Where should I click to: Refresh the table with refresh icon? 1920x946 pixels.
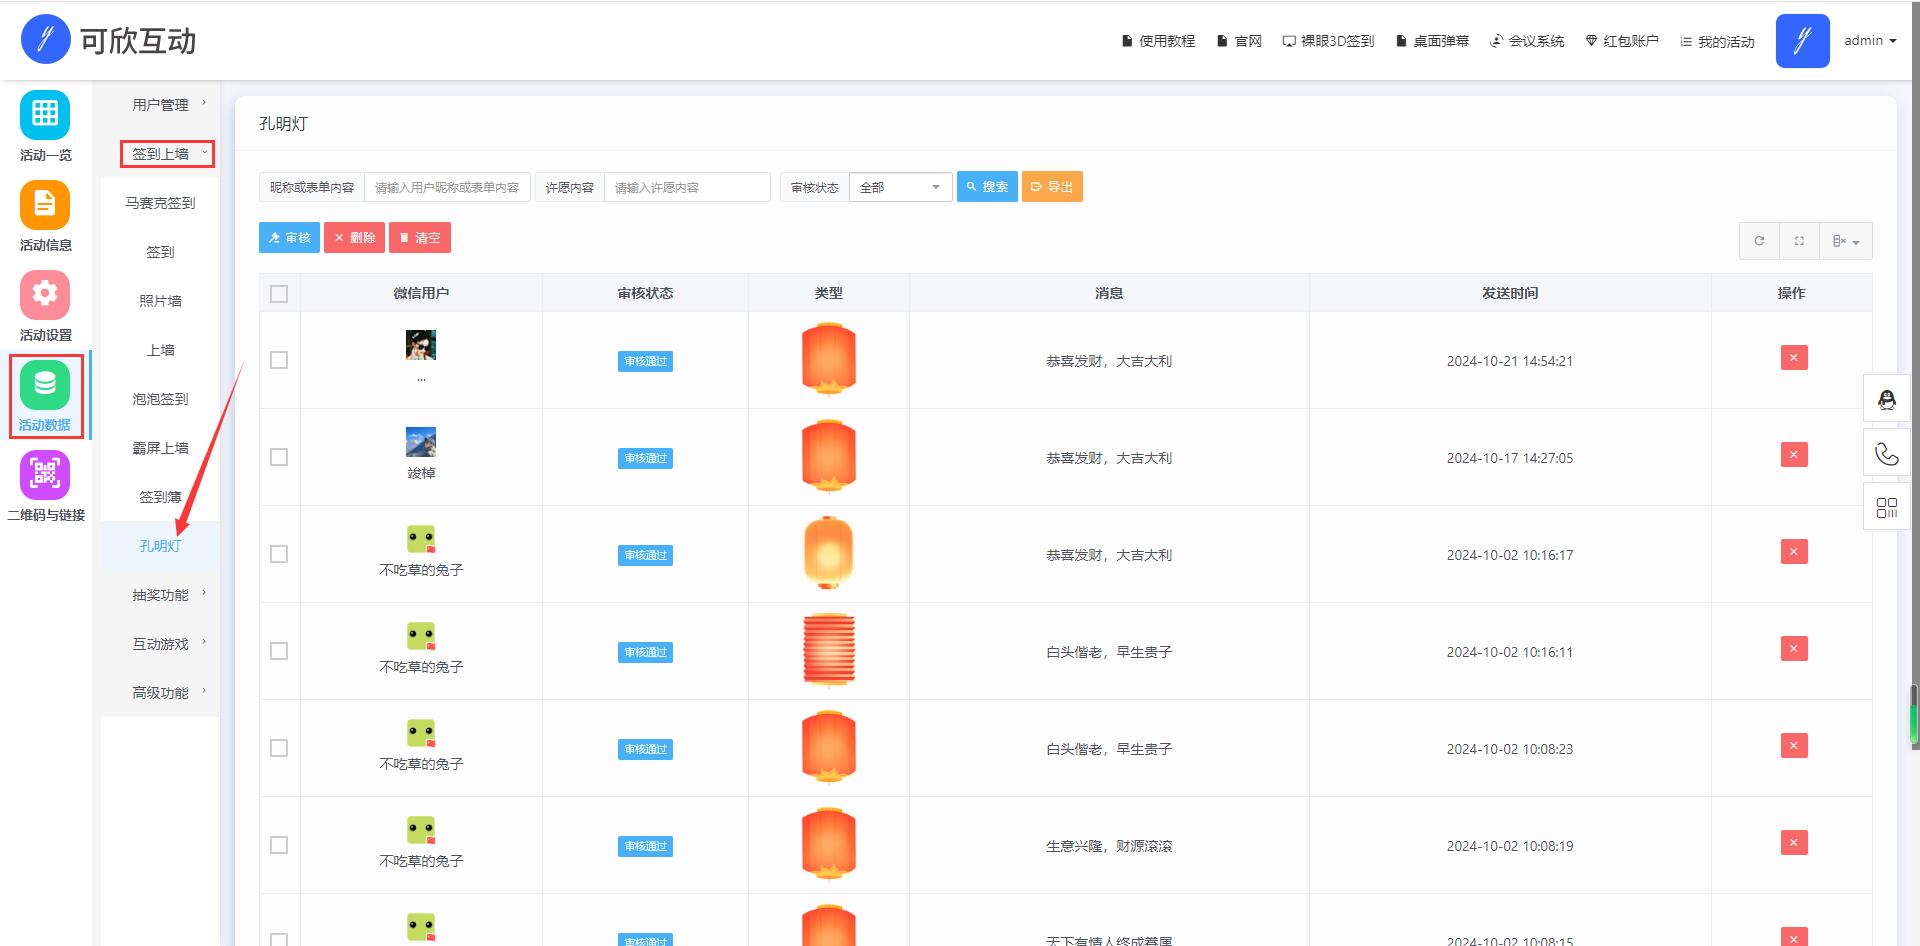[x=1759, y=241]
